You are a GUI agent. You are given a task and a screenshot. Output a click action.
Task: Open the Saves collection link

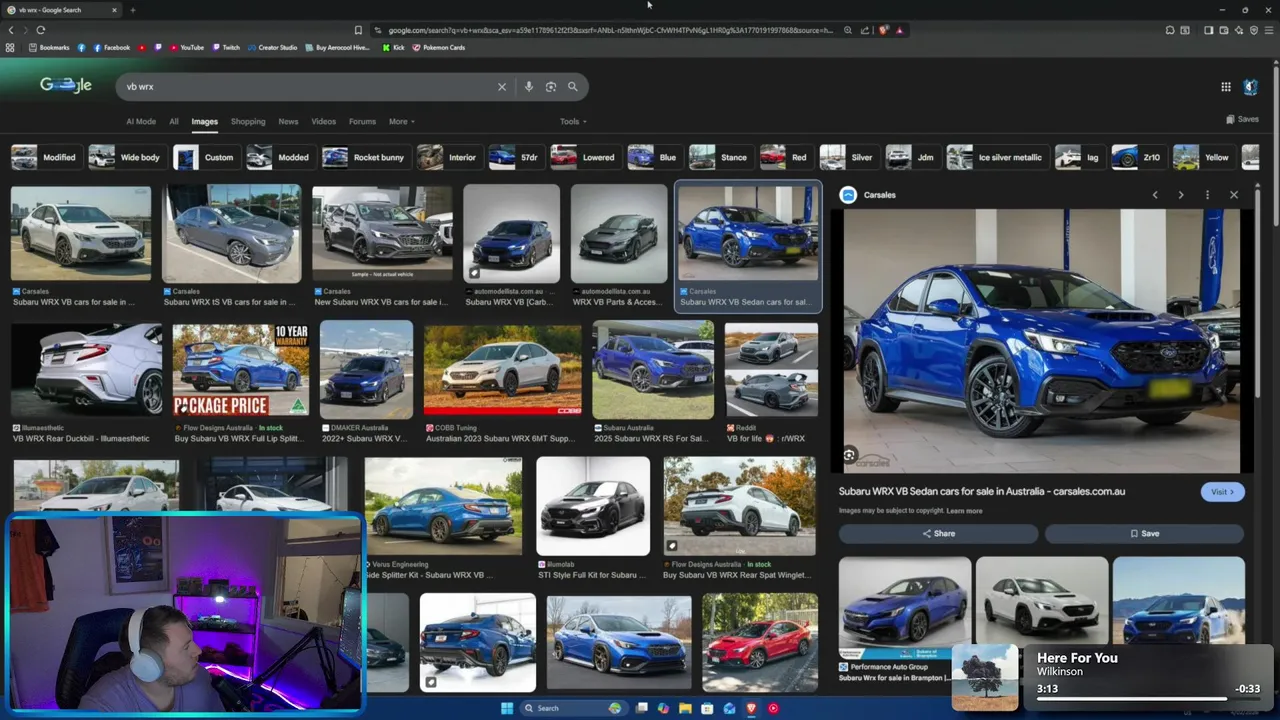click(1242, 119)
